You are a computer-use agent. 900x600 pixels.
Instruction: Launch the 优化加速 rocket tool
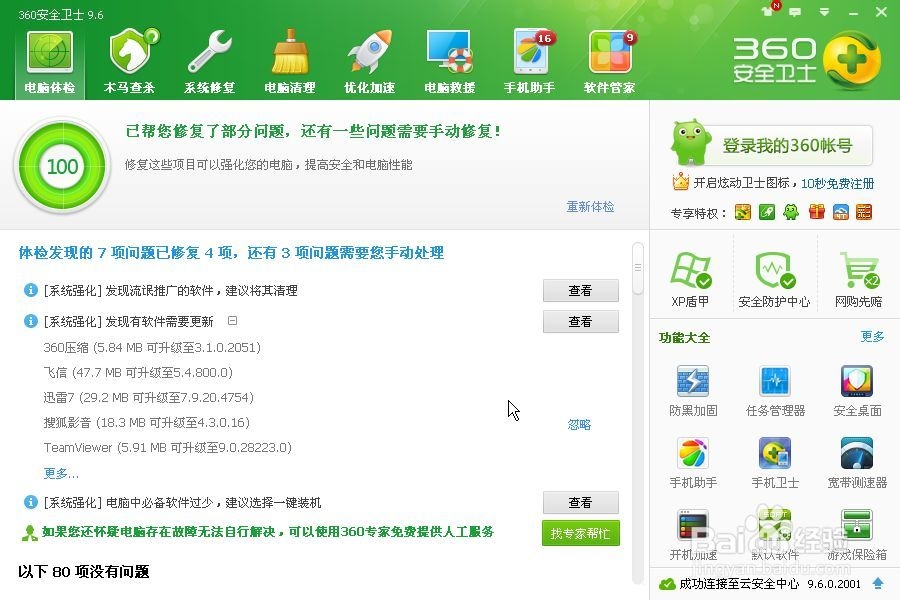point(370,62)
